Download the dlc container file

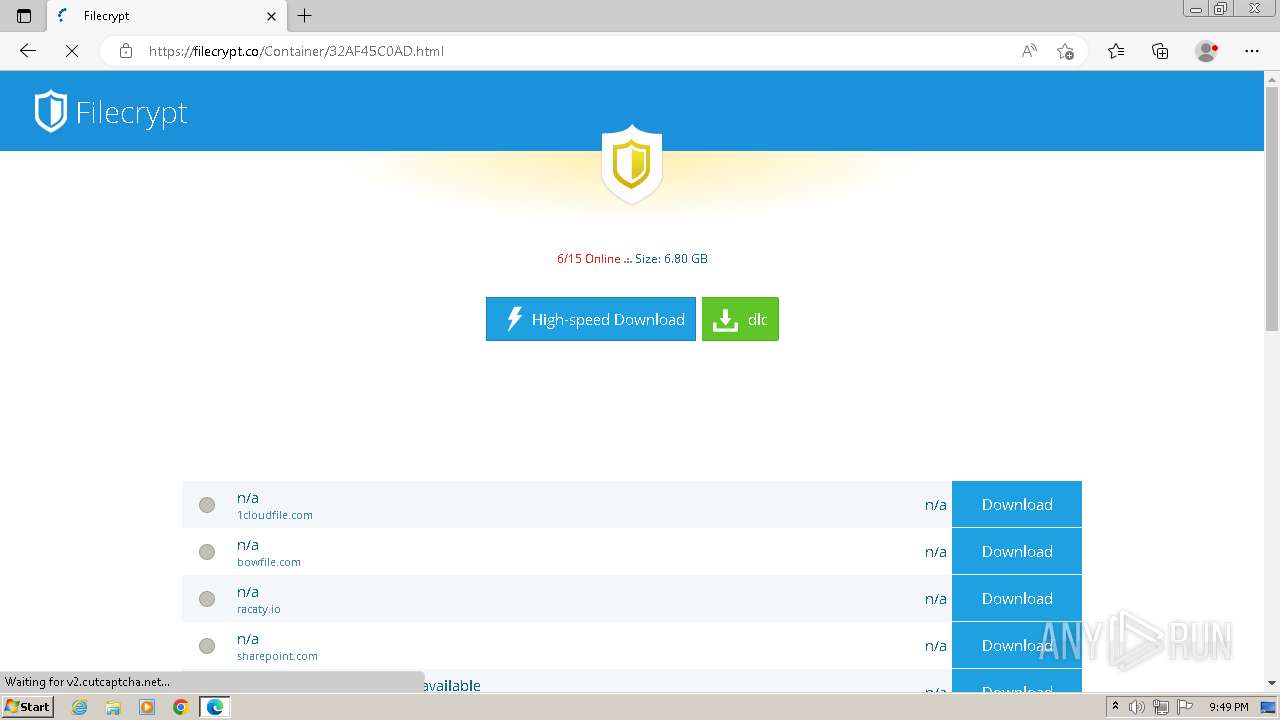click(740, 319)
